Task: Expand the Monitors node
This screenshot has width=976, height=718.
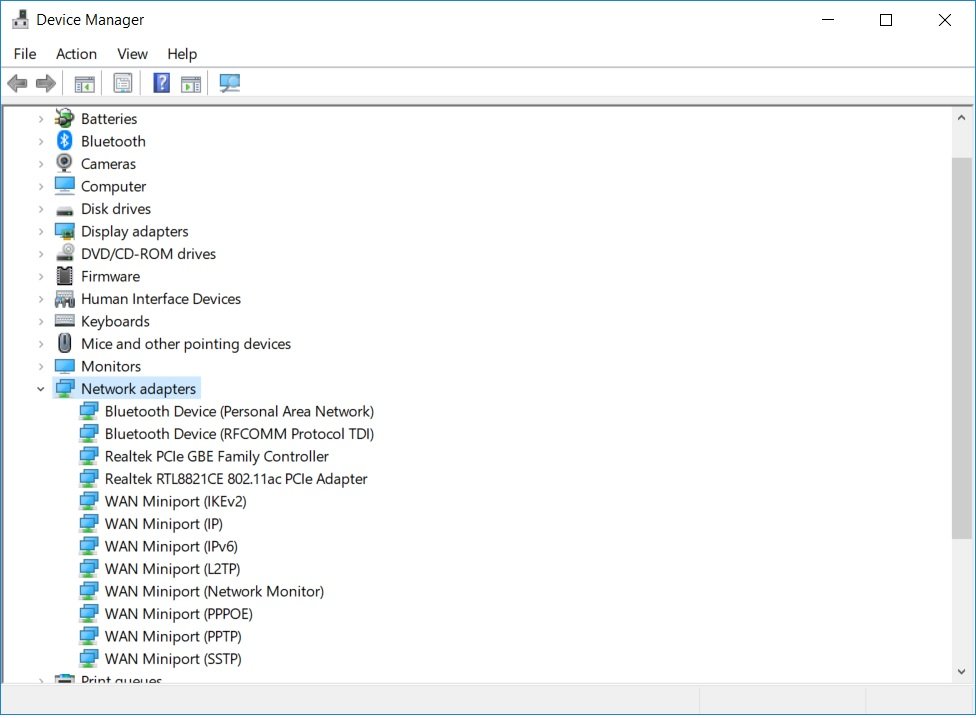Action: tap(40, 366)
